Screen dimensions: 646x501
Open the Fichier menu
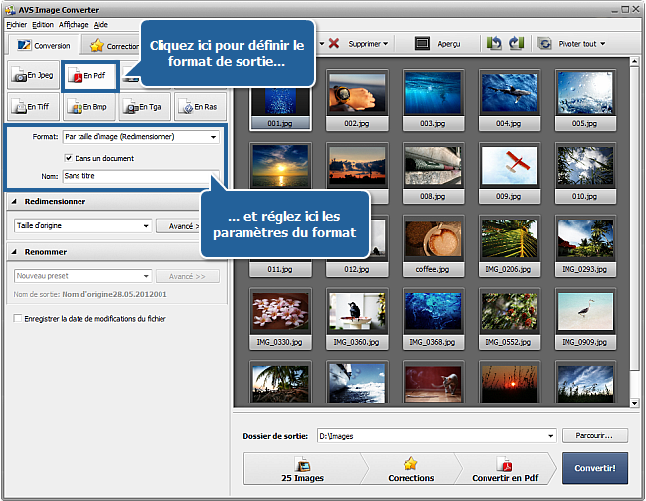pos(16,24)
